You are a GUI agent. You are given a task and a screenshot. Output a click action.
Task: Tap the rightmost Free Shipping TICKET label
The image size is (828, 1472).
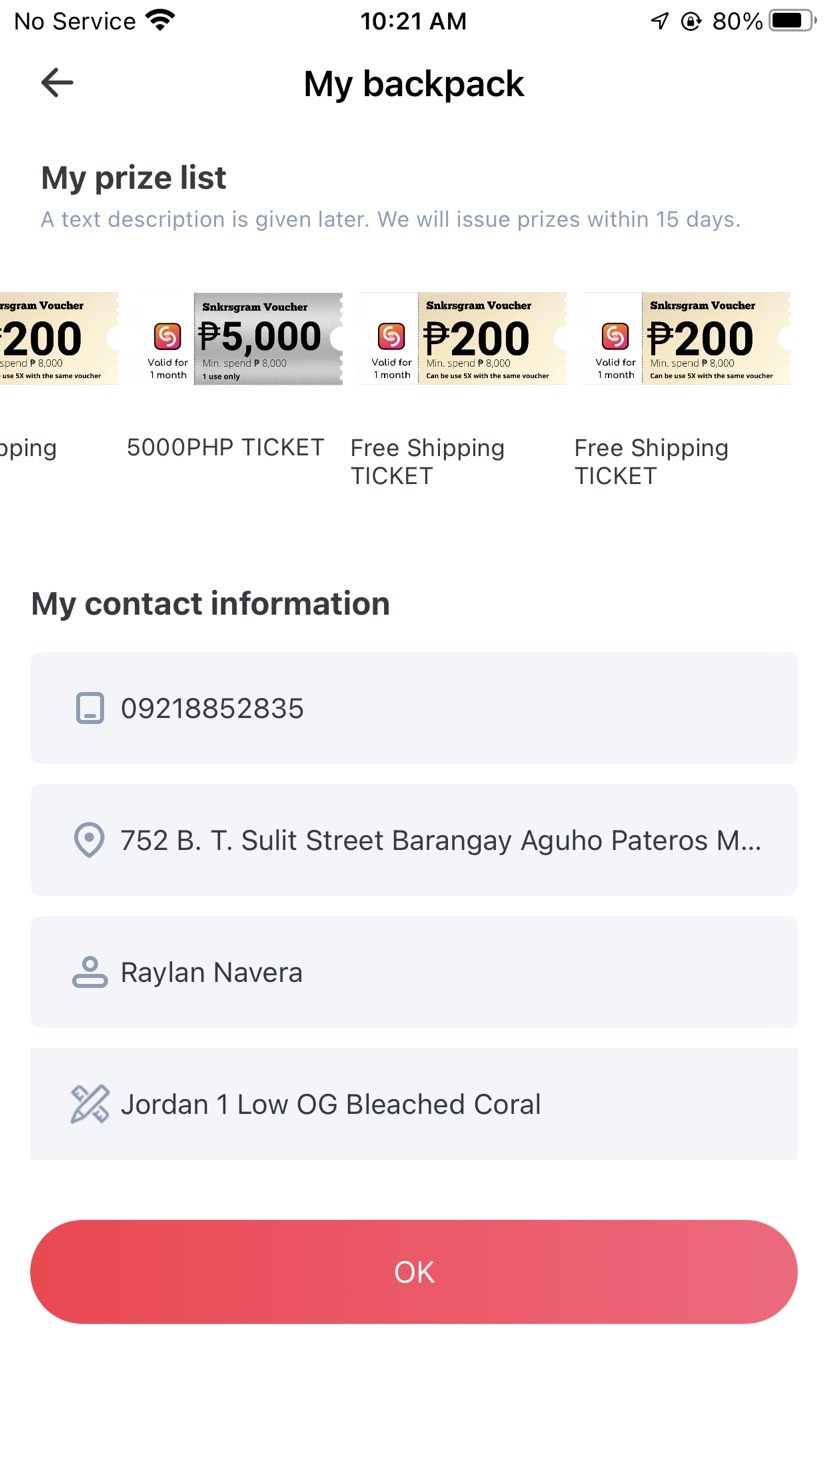pyautogui.click(x=651, y=461)
